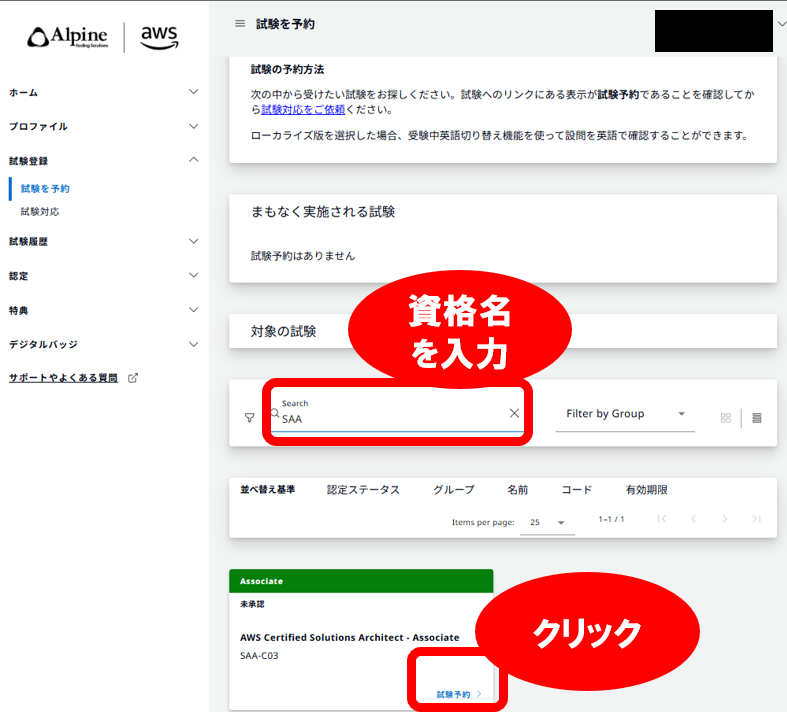
Task: Select 認定 in the sidebar
Action: (19, 276)
